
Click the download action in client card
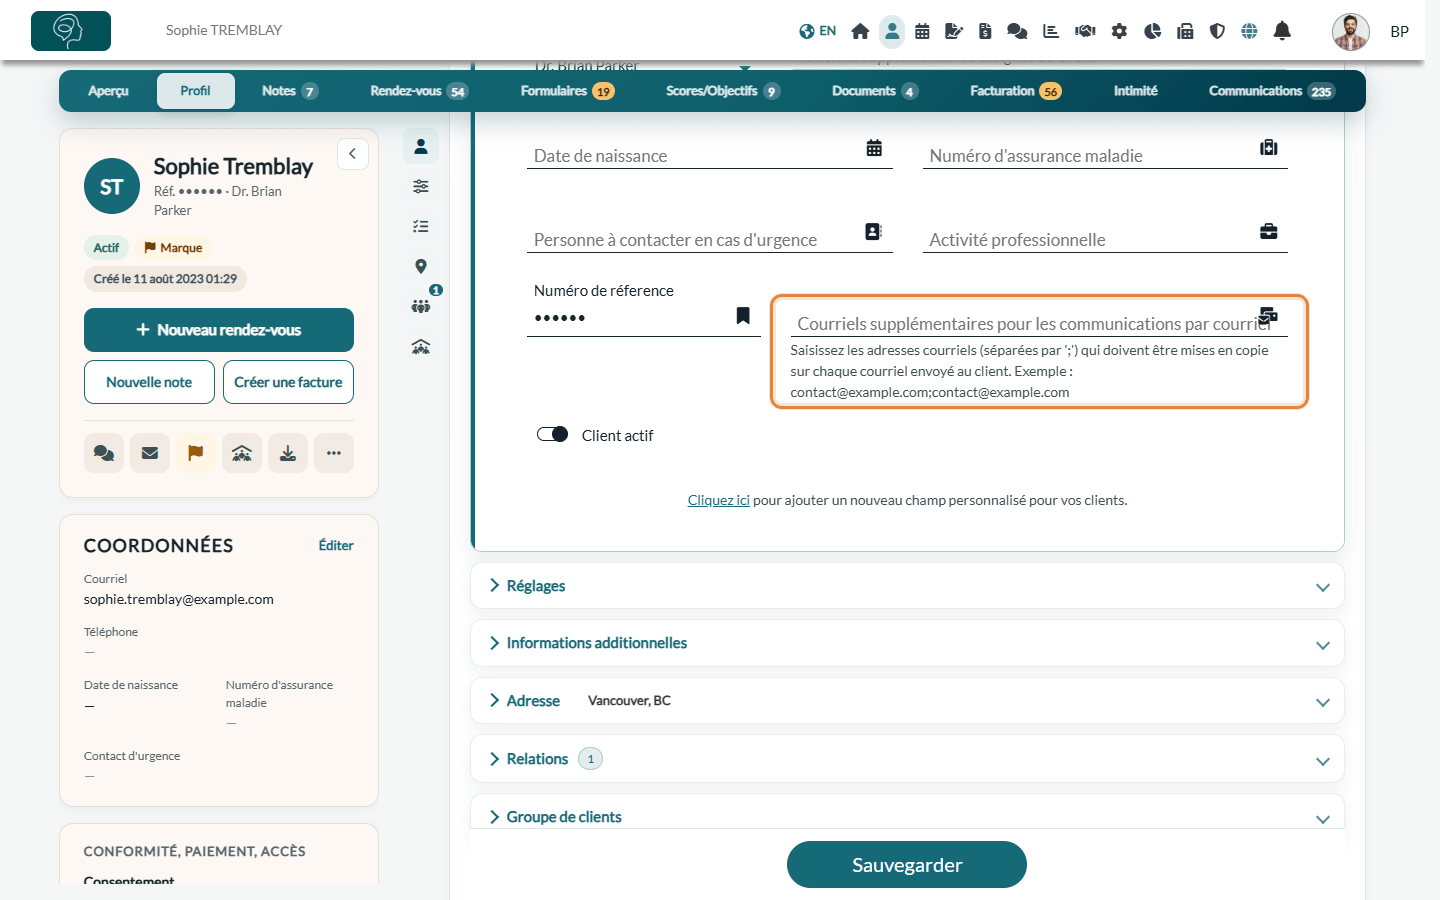pos(288,453)
